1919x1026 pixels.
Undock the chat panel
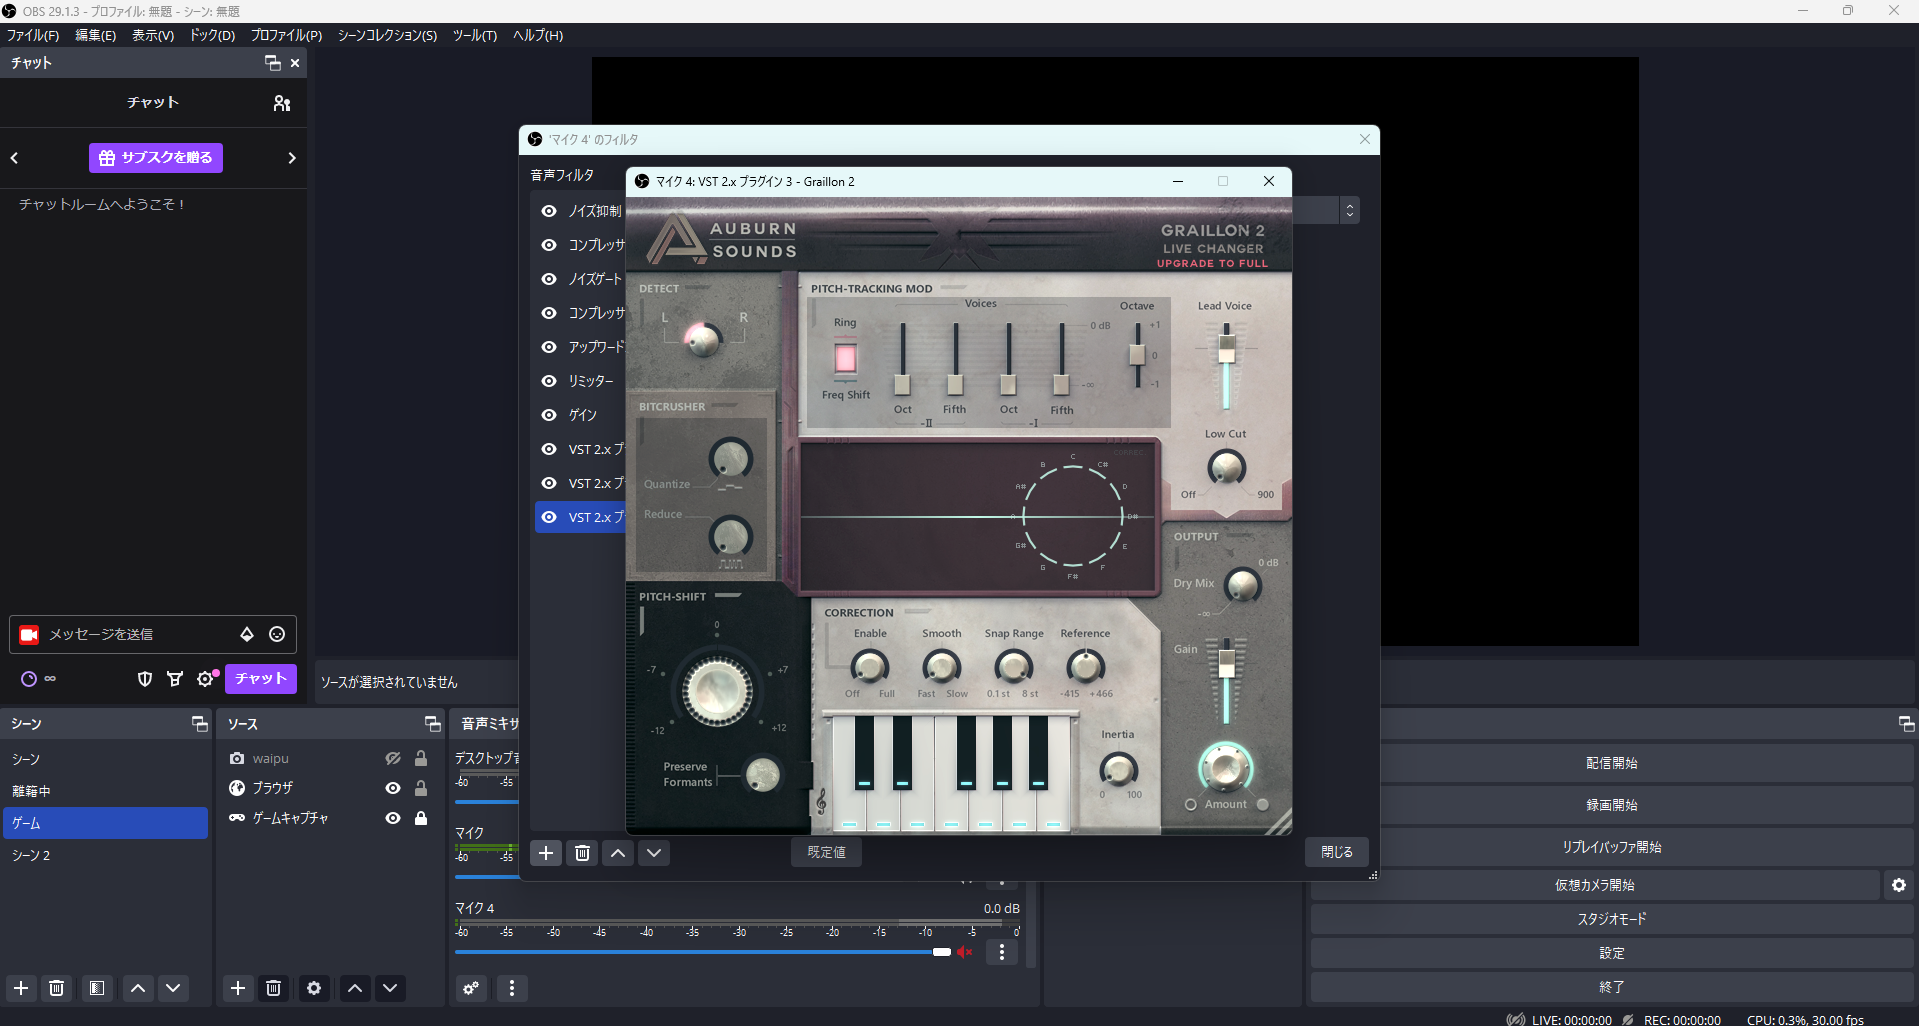(x=272, y=63)
